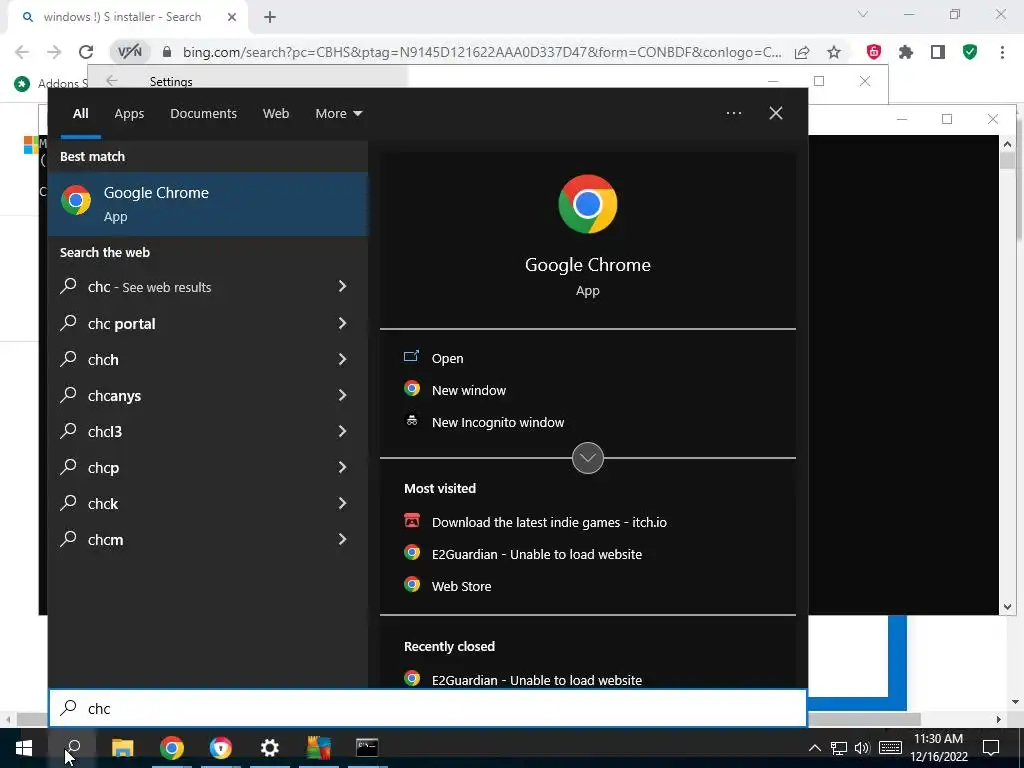Open the green shield extension icon
This screenshot has width=1024, height=768.
970,52
